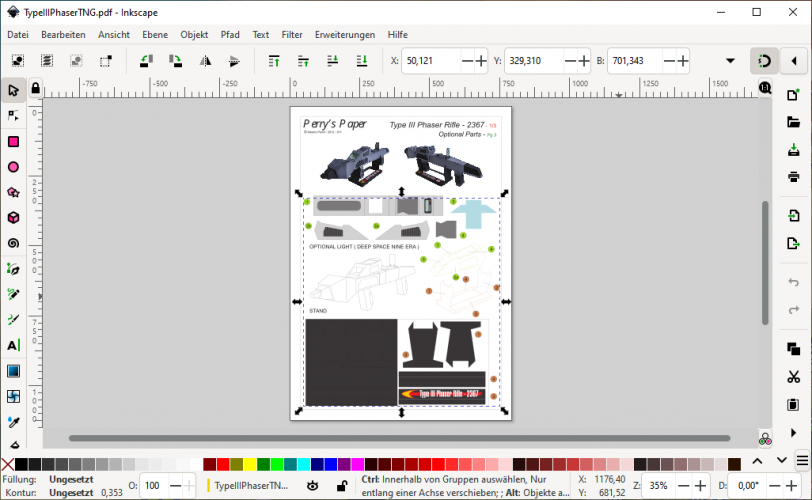This screenshot has width=812, height=500.
Task: Raise selection to top
Action: [274, 61]
